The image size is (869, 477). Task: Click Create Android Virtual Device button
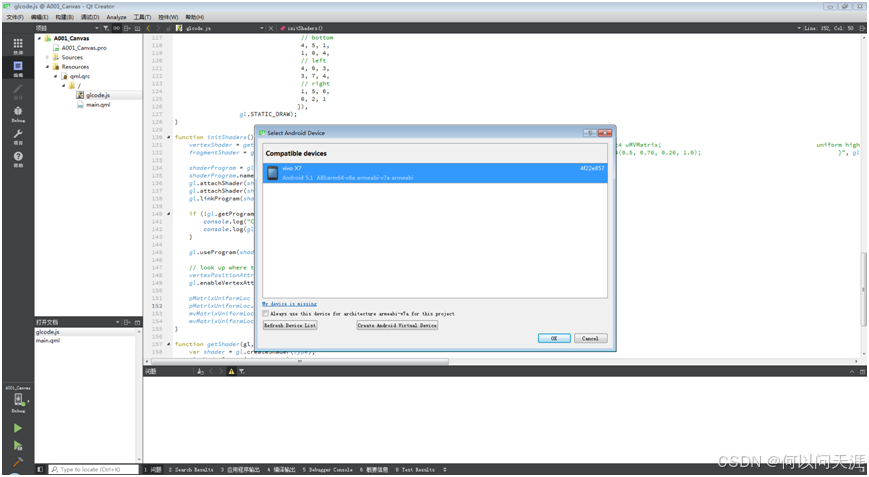tap(397, 325)
